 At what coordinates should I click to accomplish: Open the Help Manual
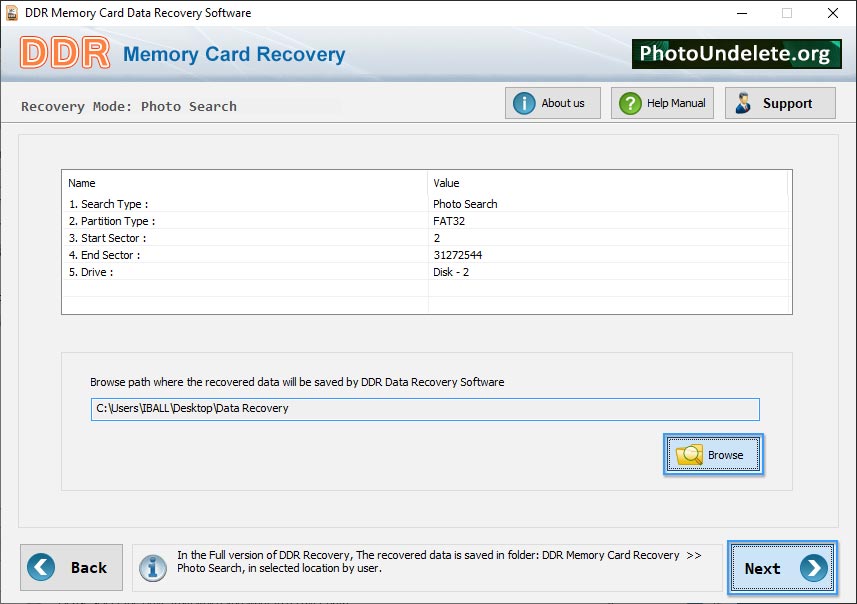662,103
